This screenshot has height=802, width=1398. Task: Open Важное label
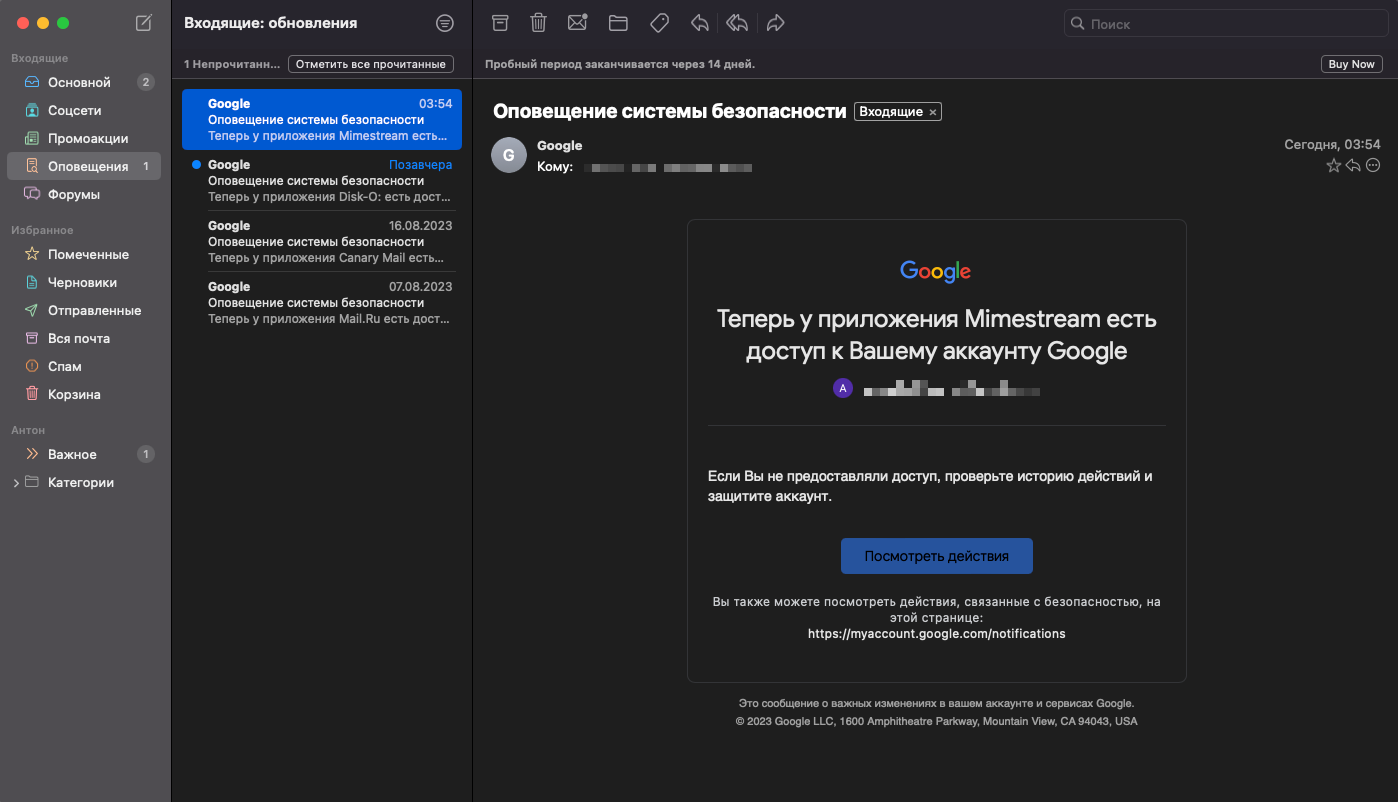click(x=83, y=454)
